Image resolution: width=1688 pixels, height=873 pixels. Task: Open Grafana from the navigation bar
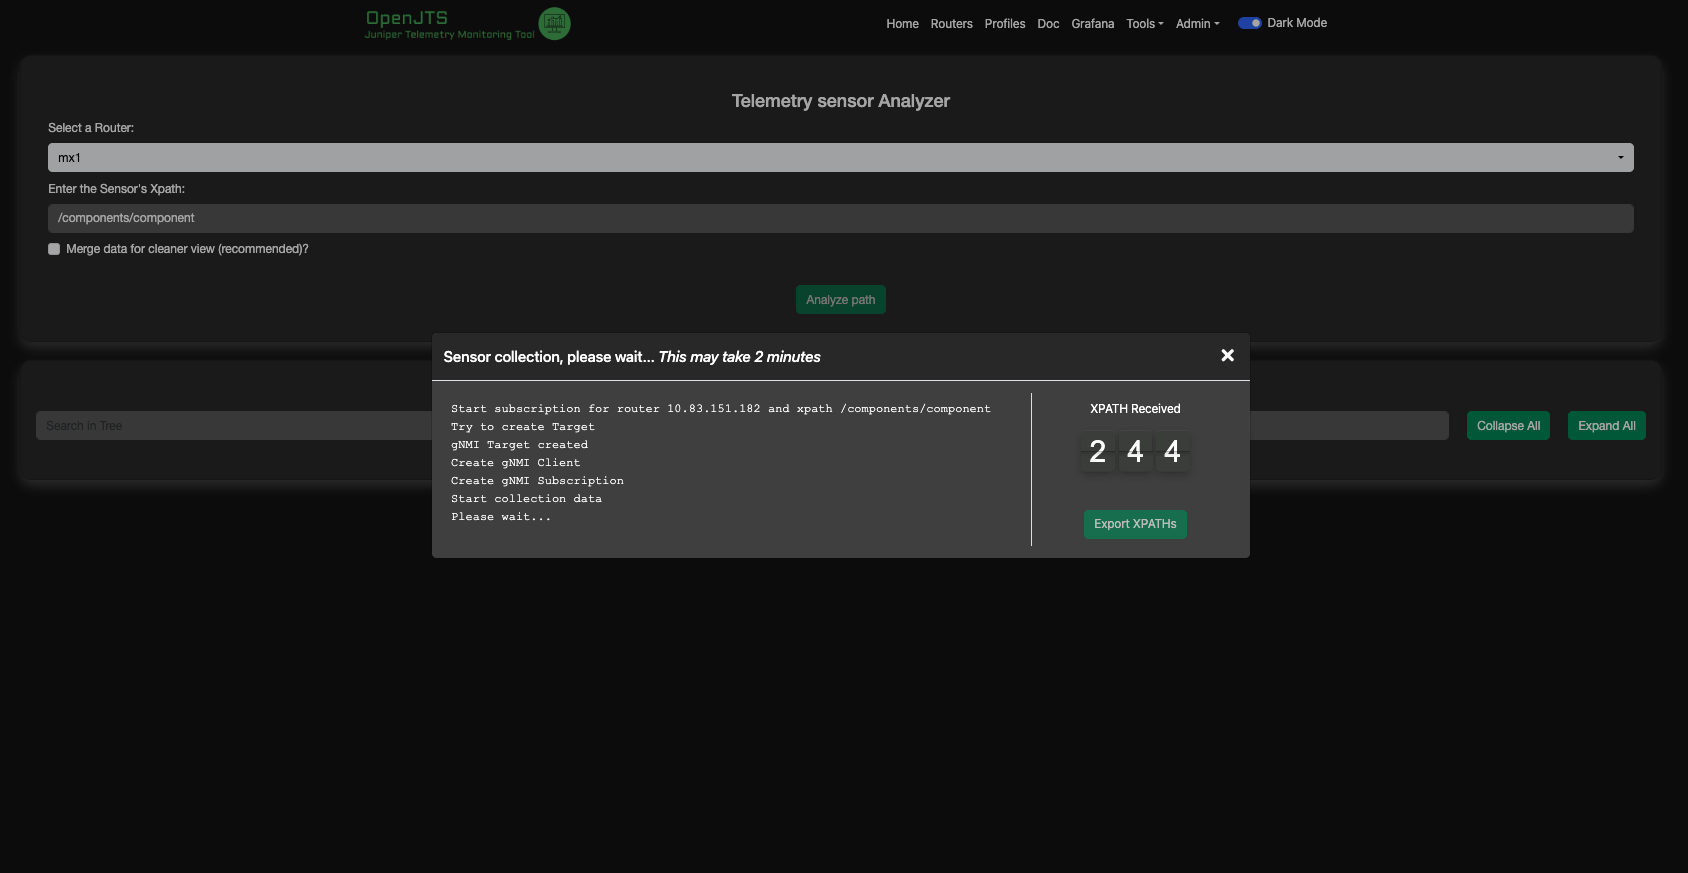click(x=1092, y=24)
